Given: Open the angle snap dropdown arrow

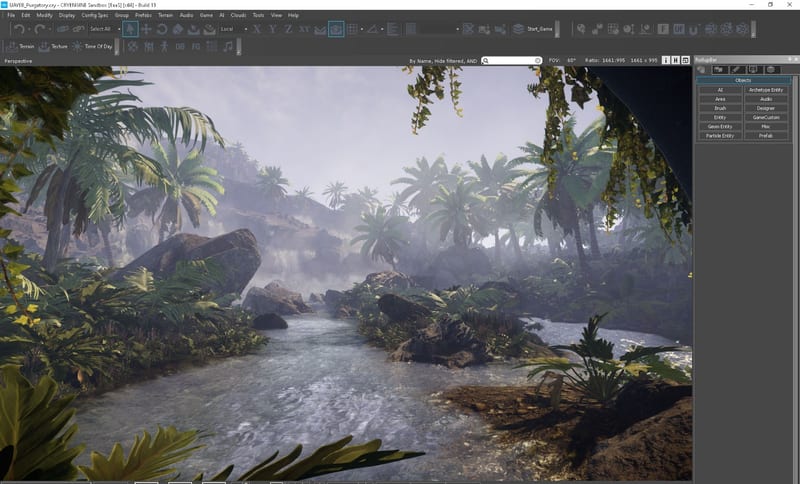Looking at the screenshot, I should [382, 30].
